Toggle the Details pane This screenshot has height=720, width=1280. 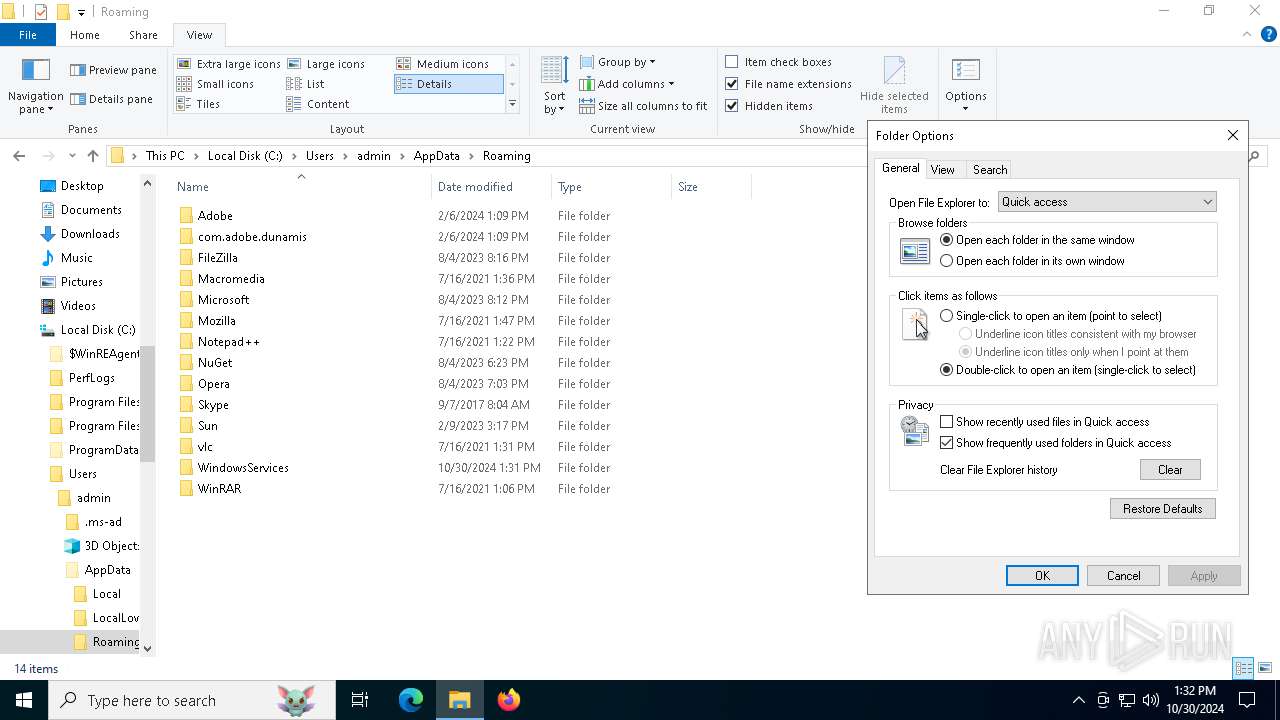(x=111, y=99)
